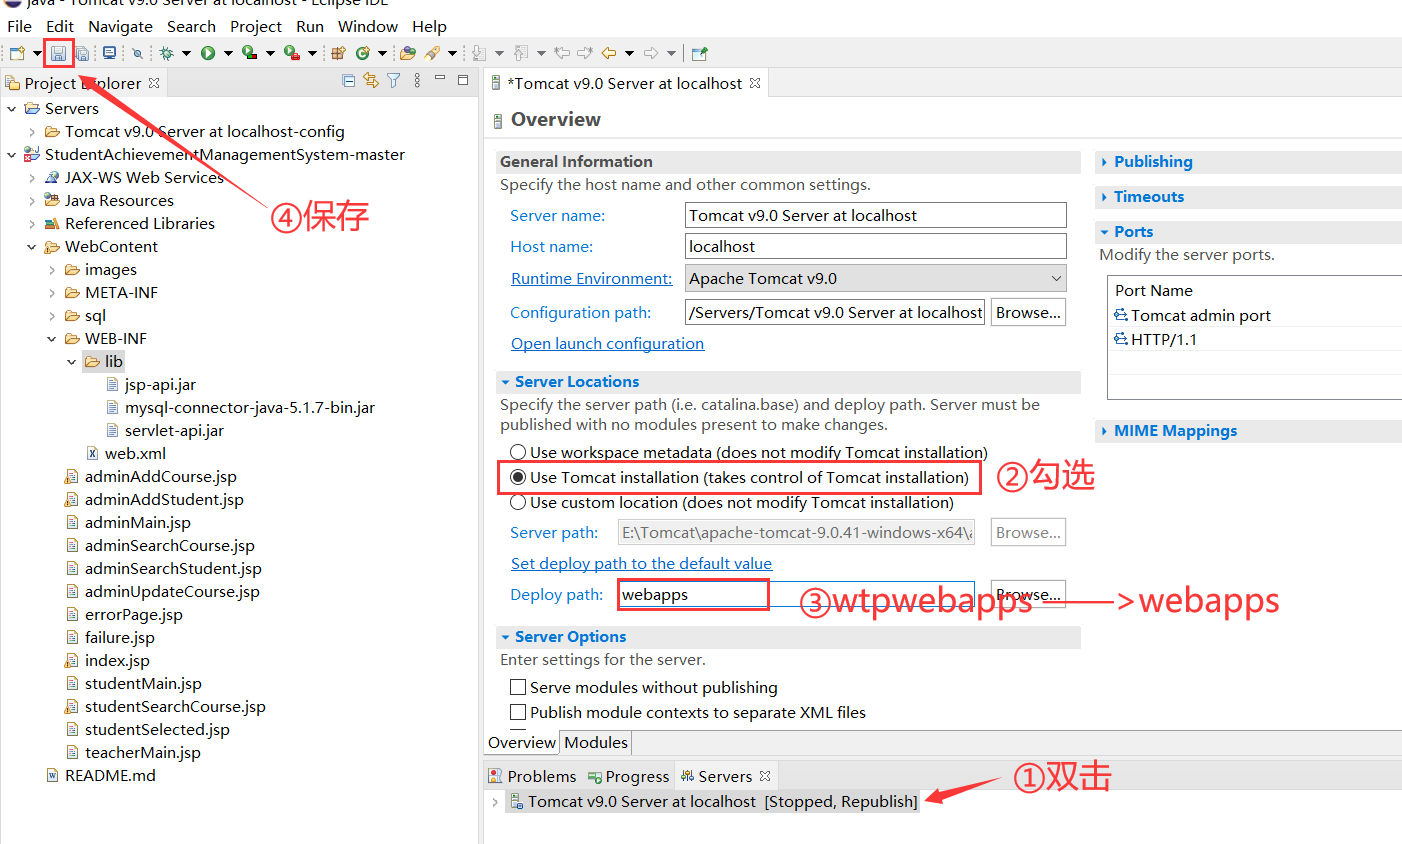Close the Project Explorer view tab
The image size is (1402, 844).
coord(154,83)
